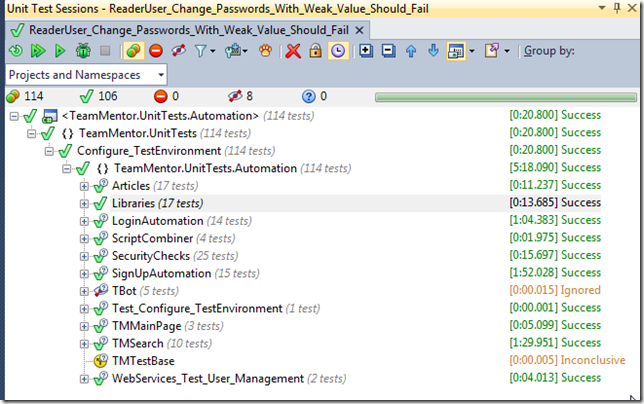Click the Export results icon
The height and width of the screenshot is (404, 644).
pos(492,51)
